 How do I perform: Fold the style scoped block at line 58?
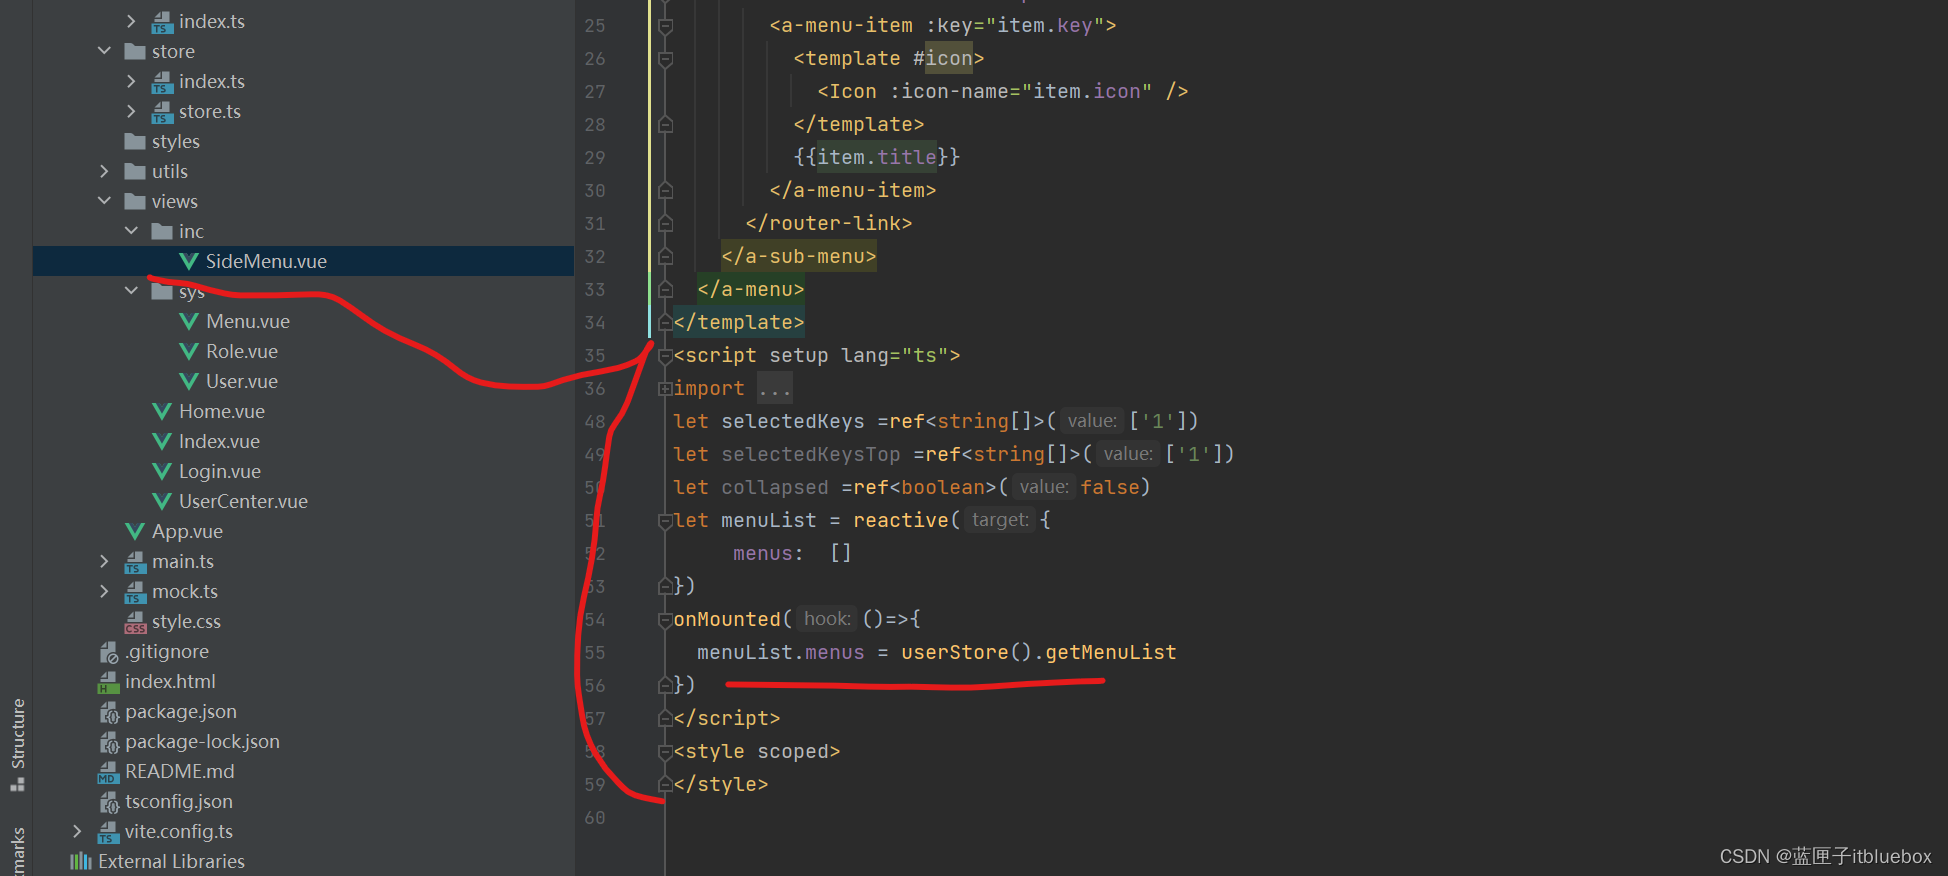[665, 752]
